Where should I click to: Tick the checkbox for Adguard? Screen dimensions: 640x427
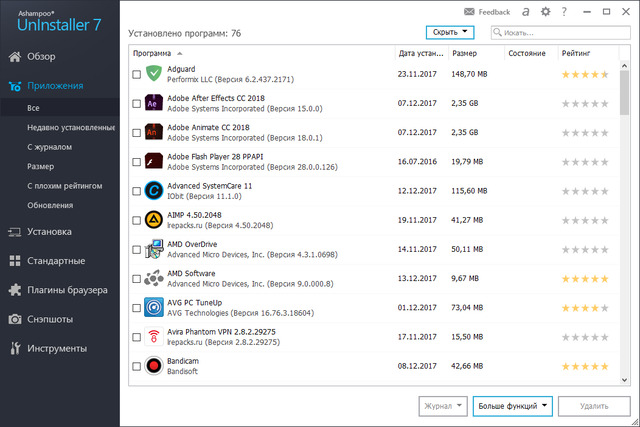click(x=137, y=74)
